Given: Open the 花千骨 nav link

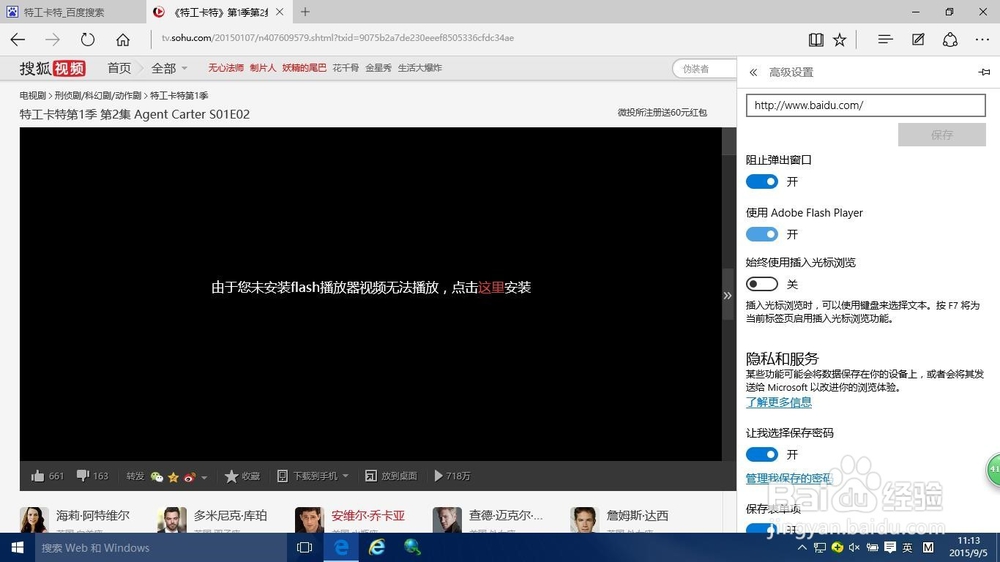Looking at the screenshot, I should point(345,68).
